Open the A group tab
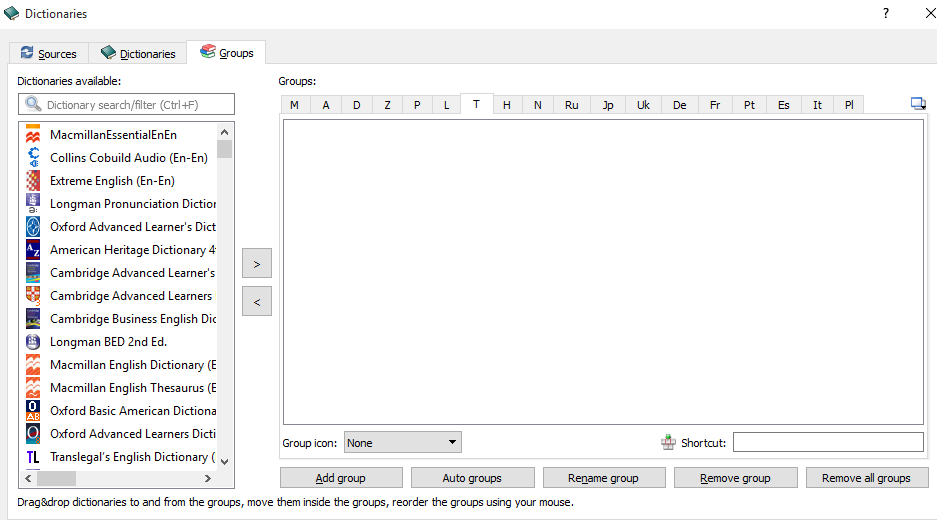Viewport: 937px width, 520px height. click(x=326, y=105)
